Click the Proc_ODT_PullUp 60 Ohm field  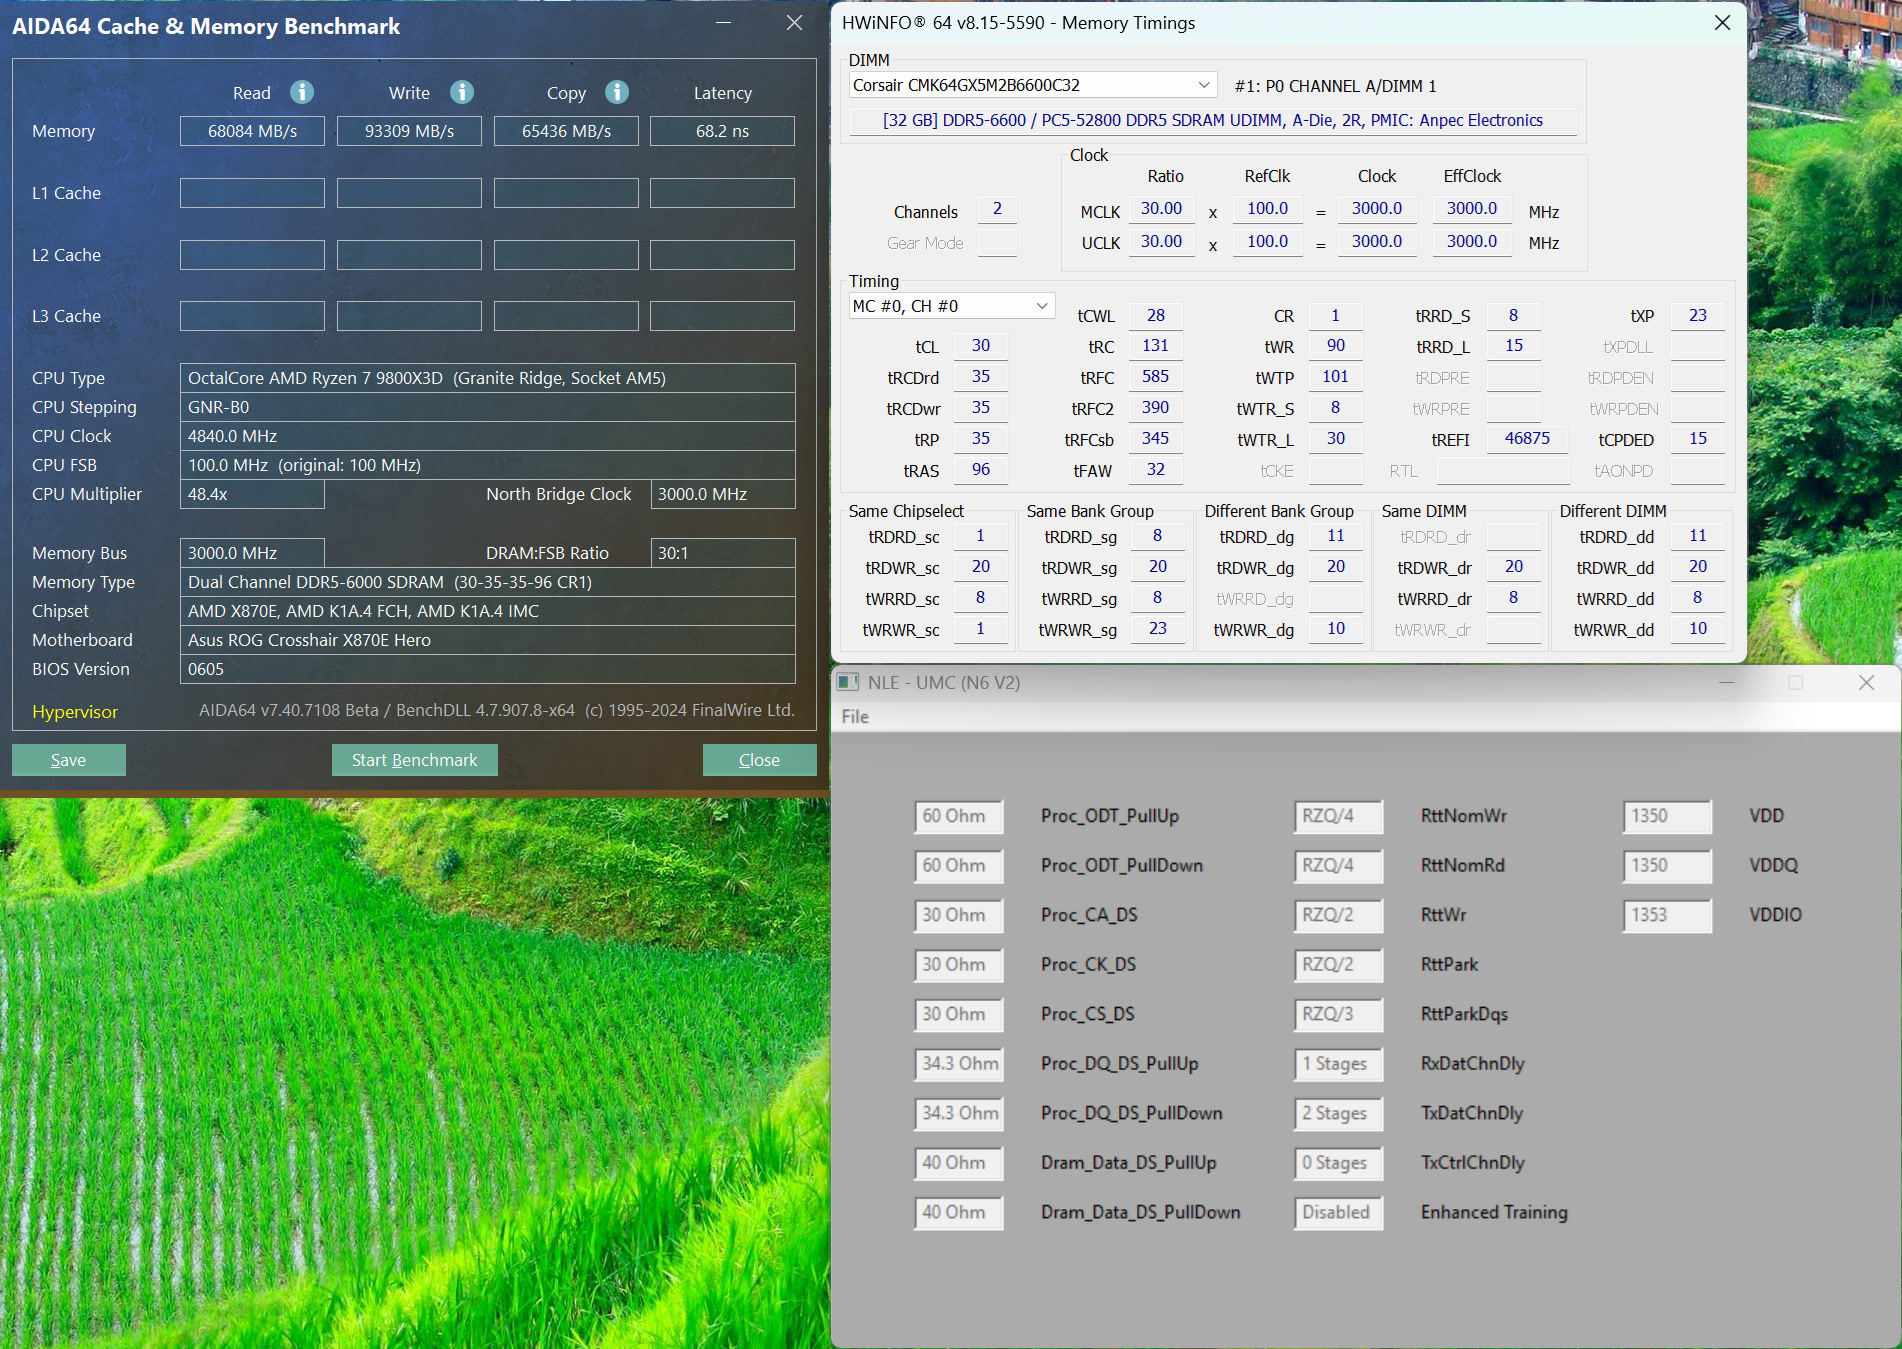(x=958, y=816)
